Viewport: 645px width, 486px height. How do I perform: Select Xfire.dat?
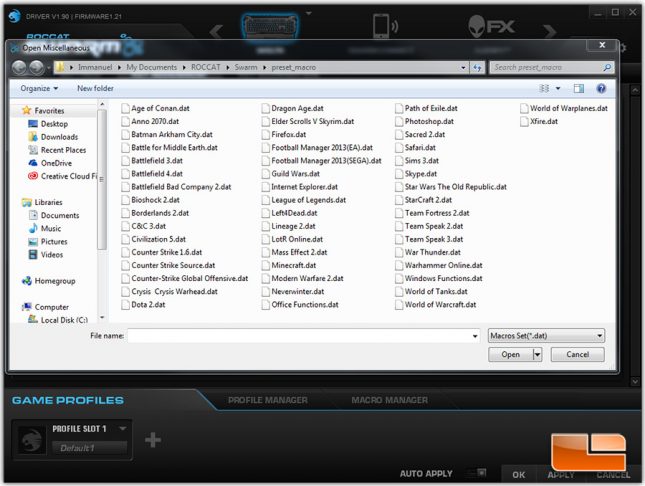pyautogui.click(x=539, y=121)
